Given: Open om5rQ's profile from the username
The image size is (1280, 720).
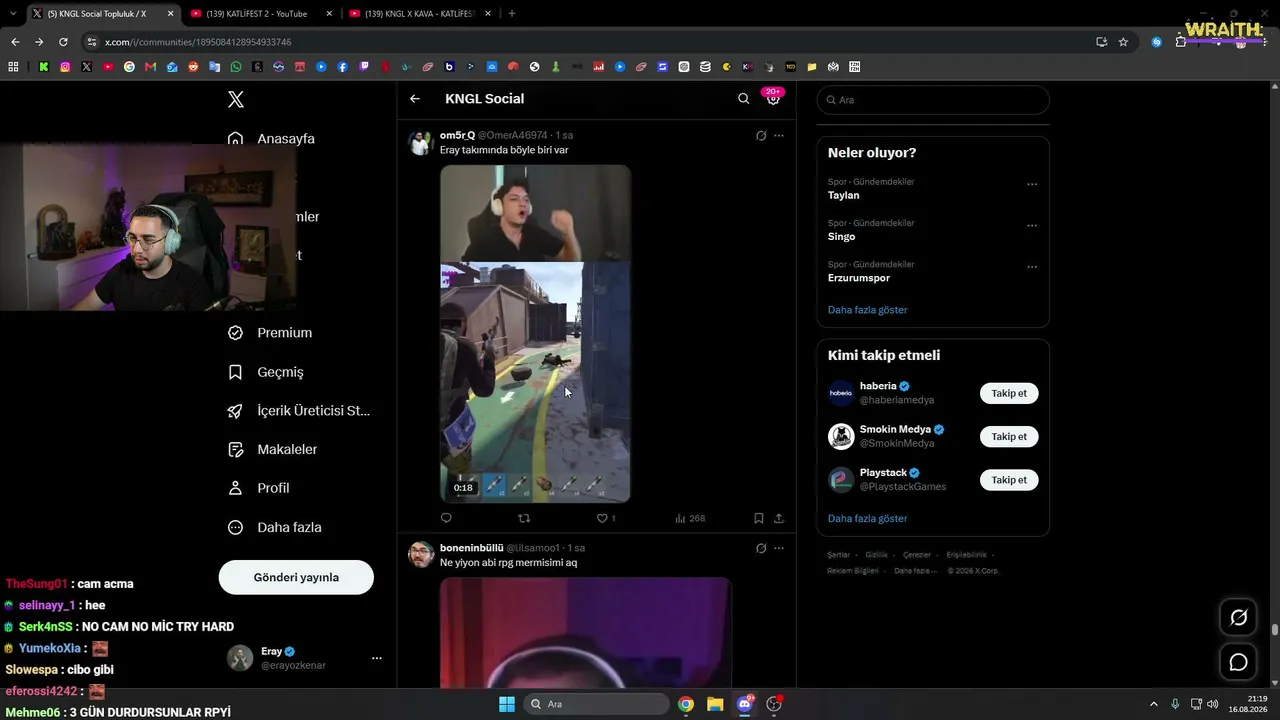Looking at the screenshot, I should (458, 135).
